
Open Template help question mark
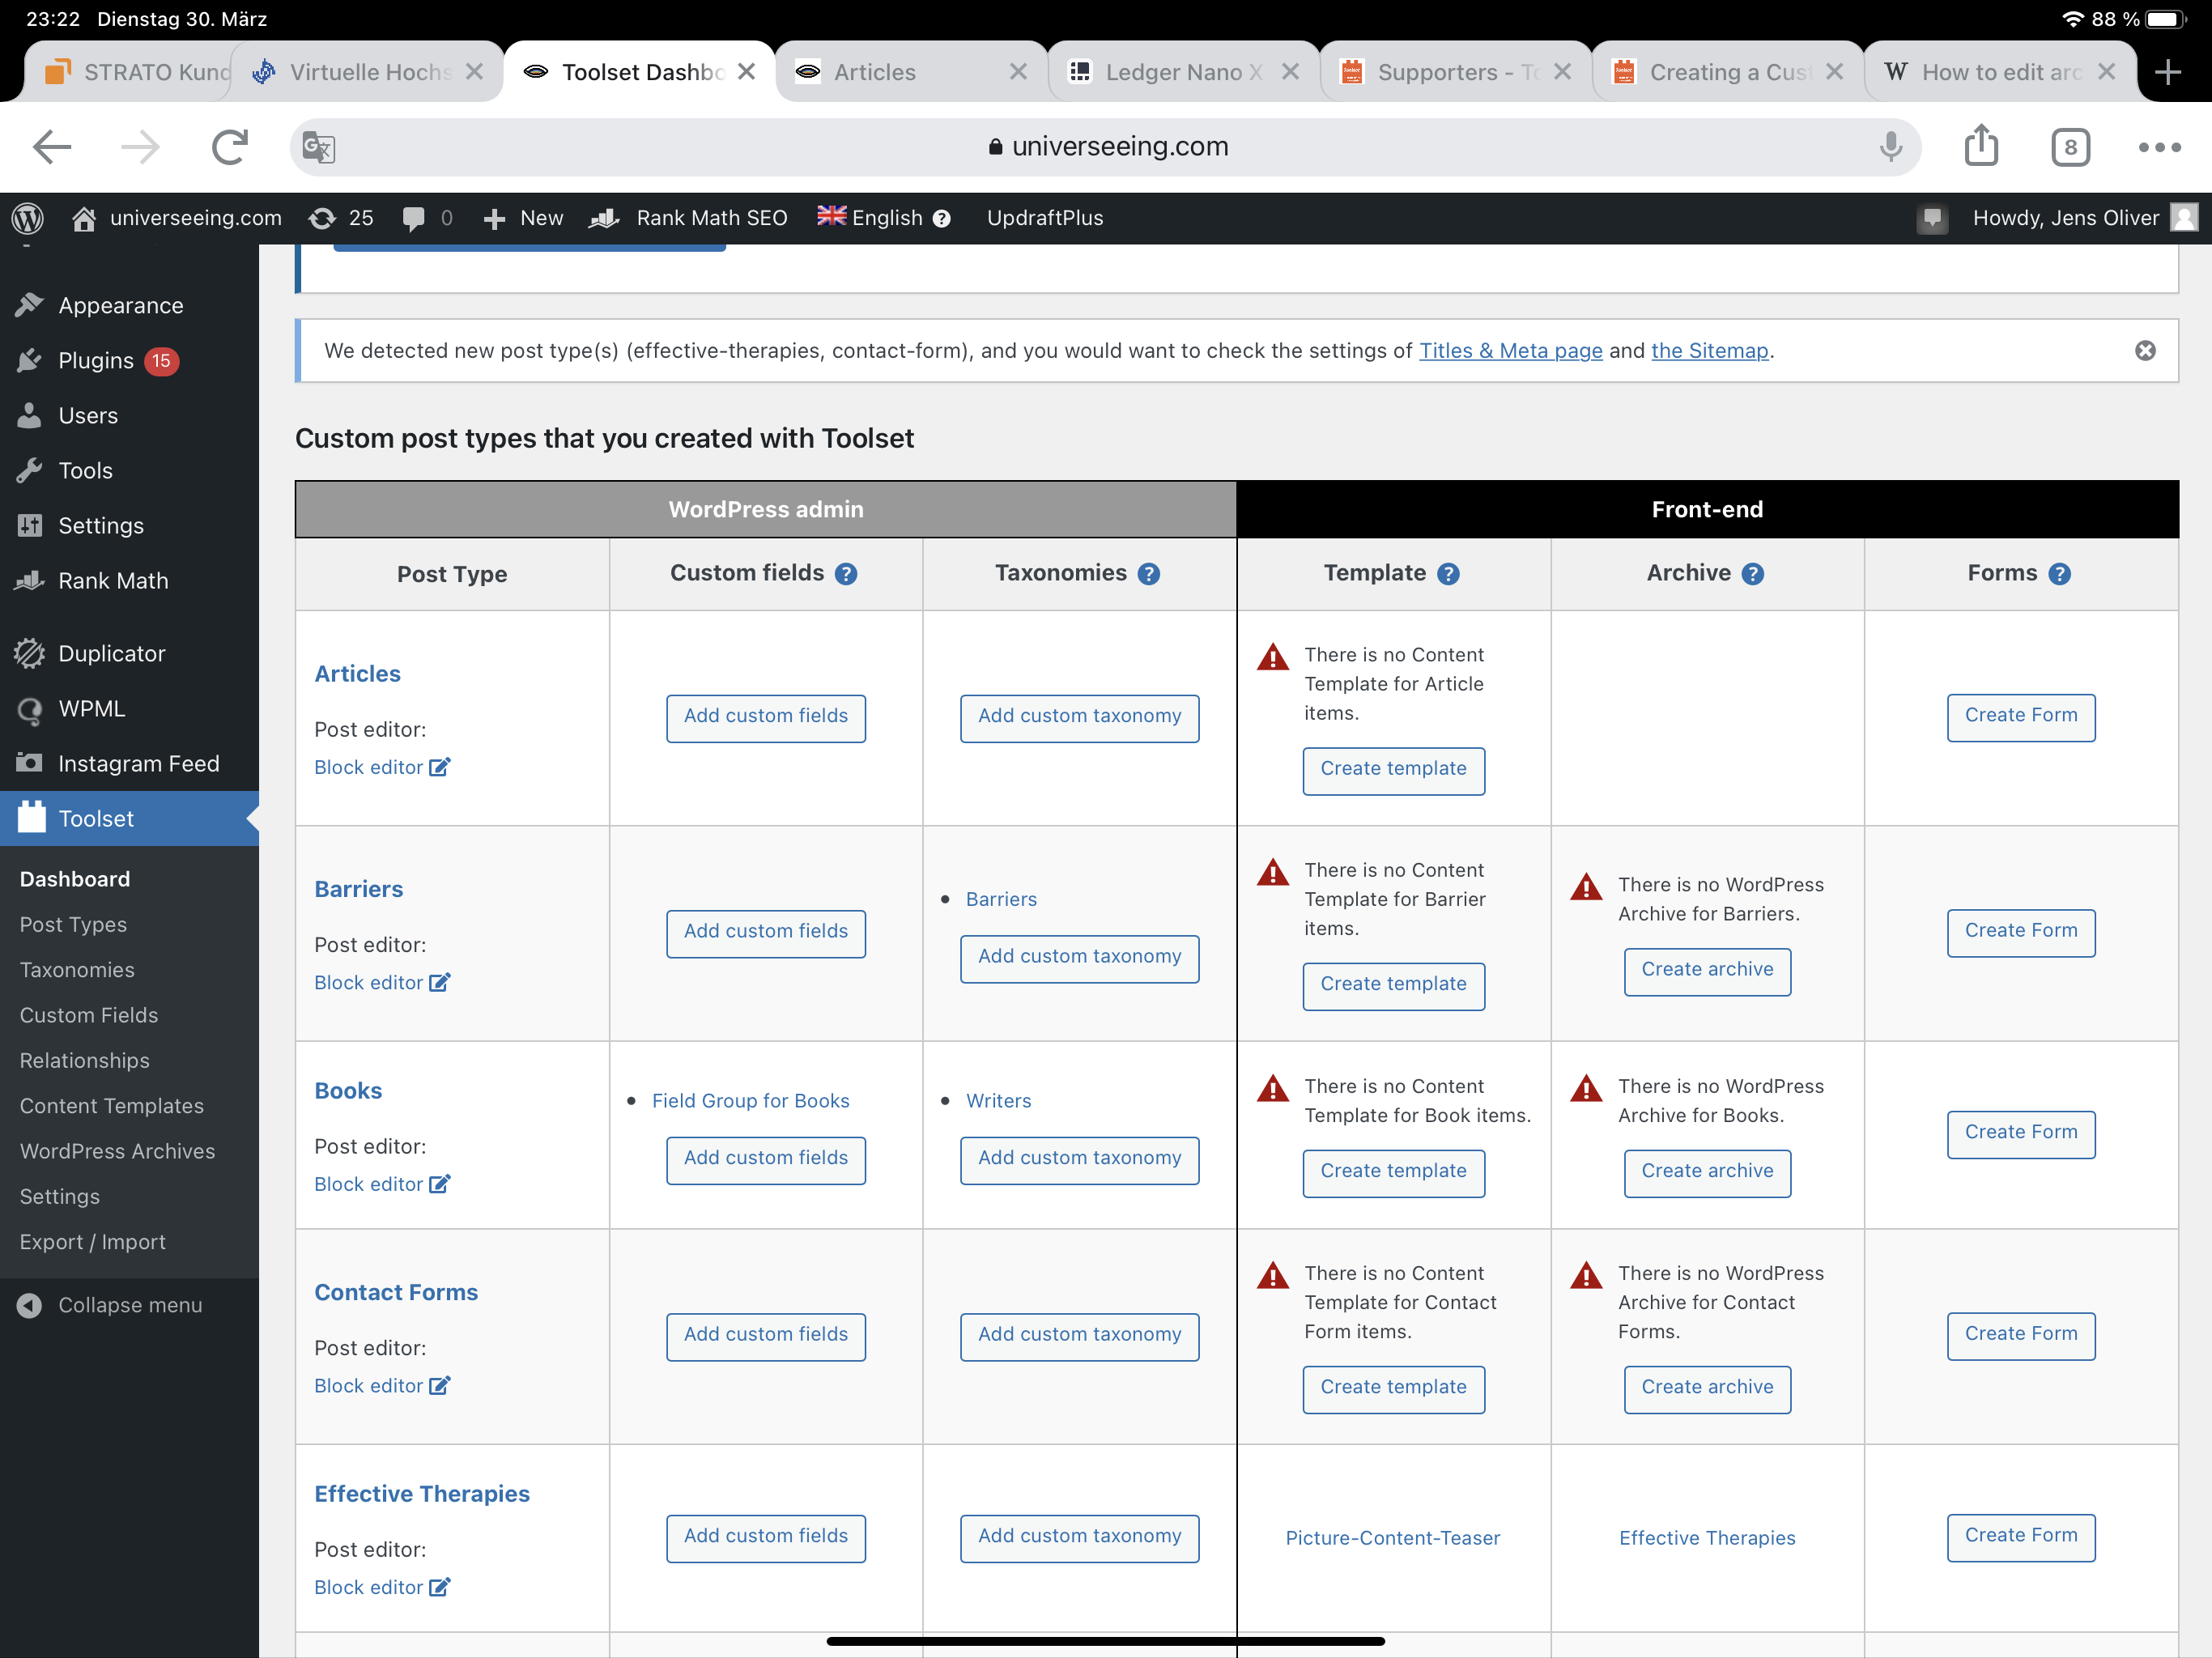point(1448,574)
